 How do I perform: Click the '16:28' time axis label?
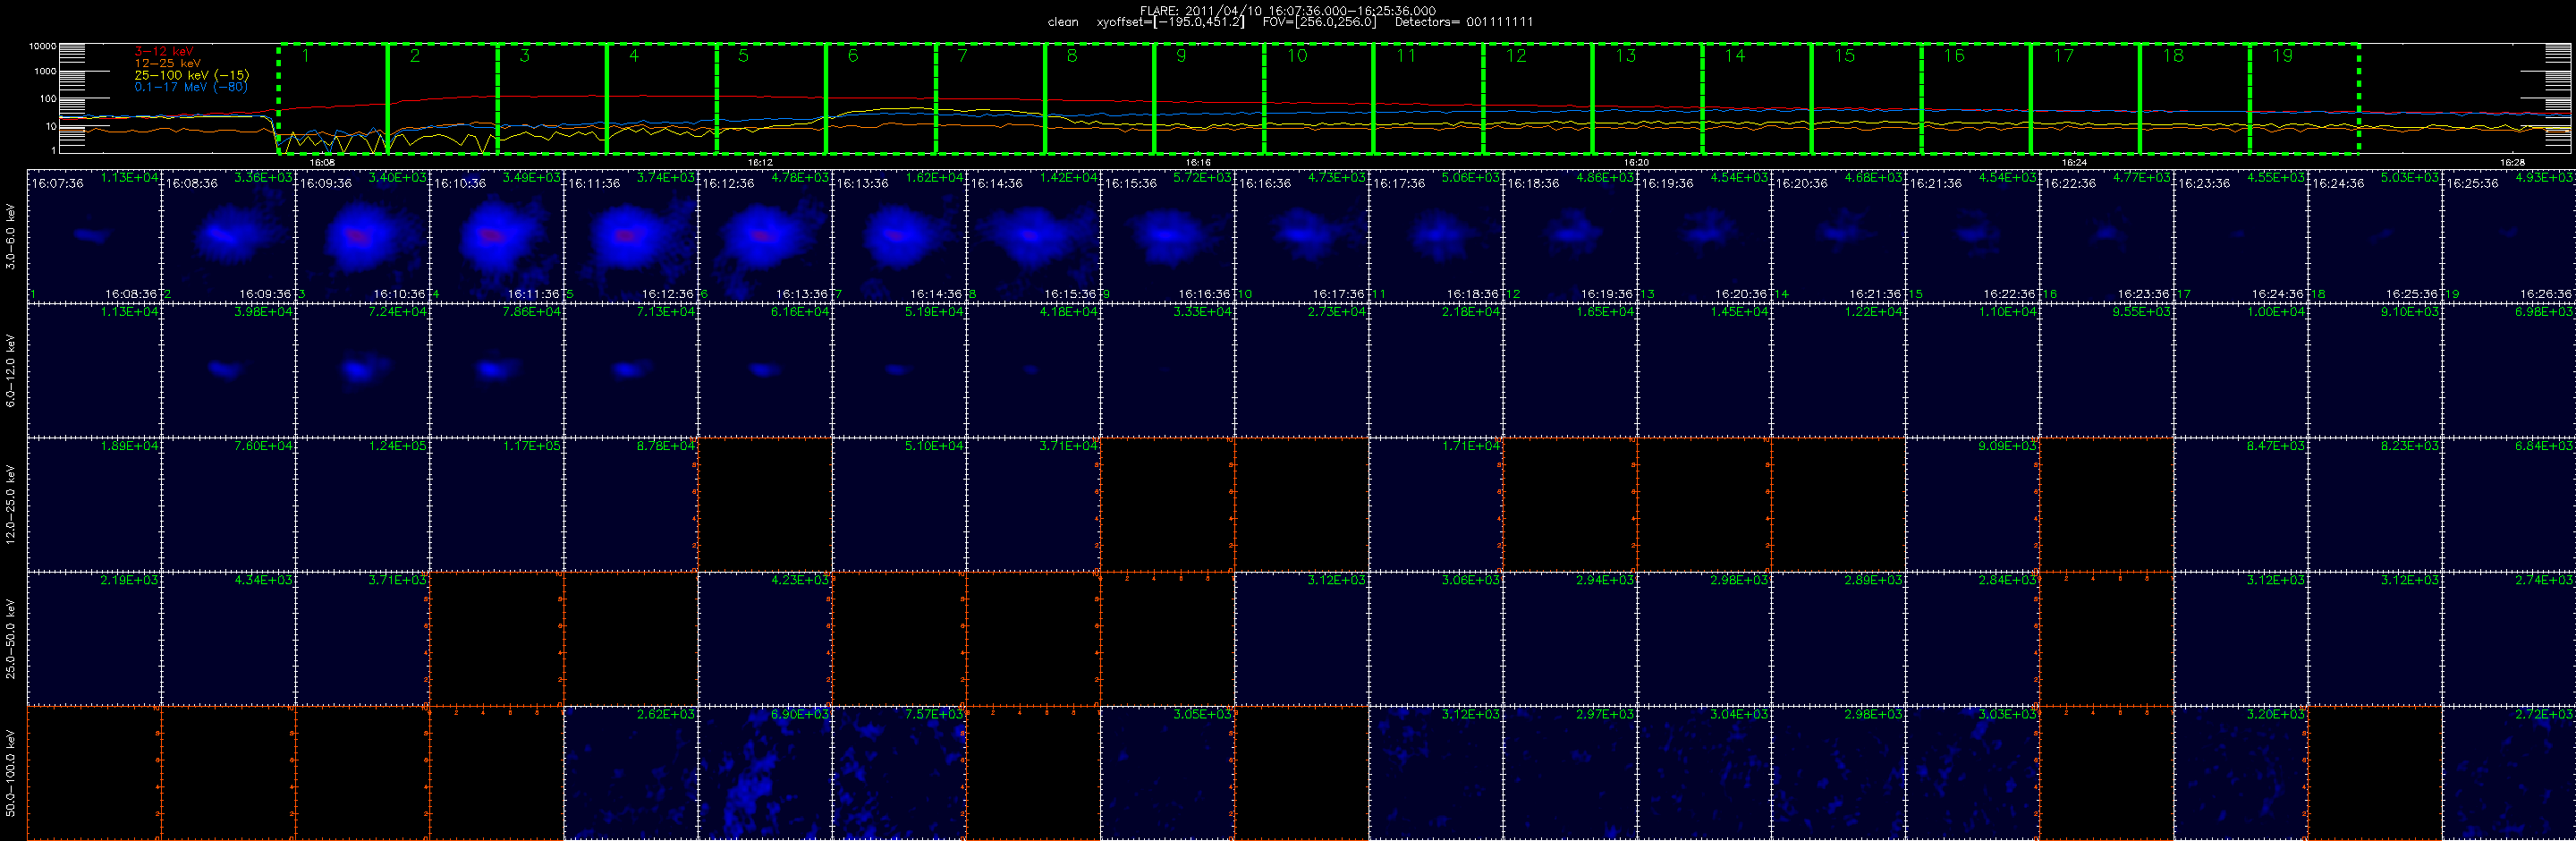[2512, 162]
